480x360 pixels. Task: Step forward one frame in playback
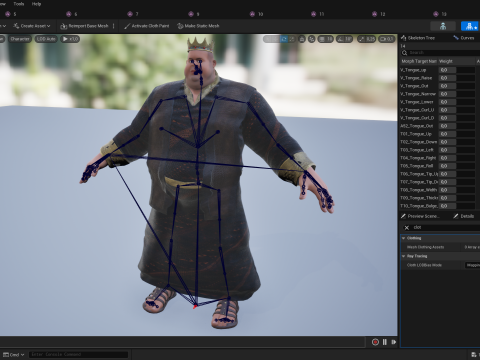click(x=394, y=342)
